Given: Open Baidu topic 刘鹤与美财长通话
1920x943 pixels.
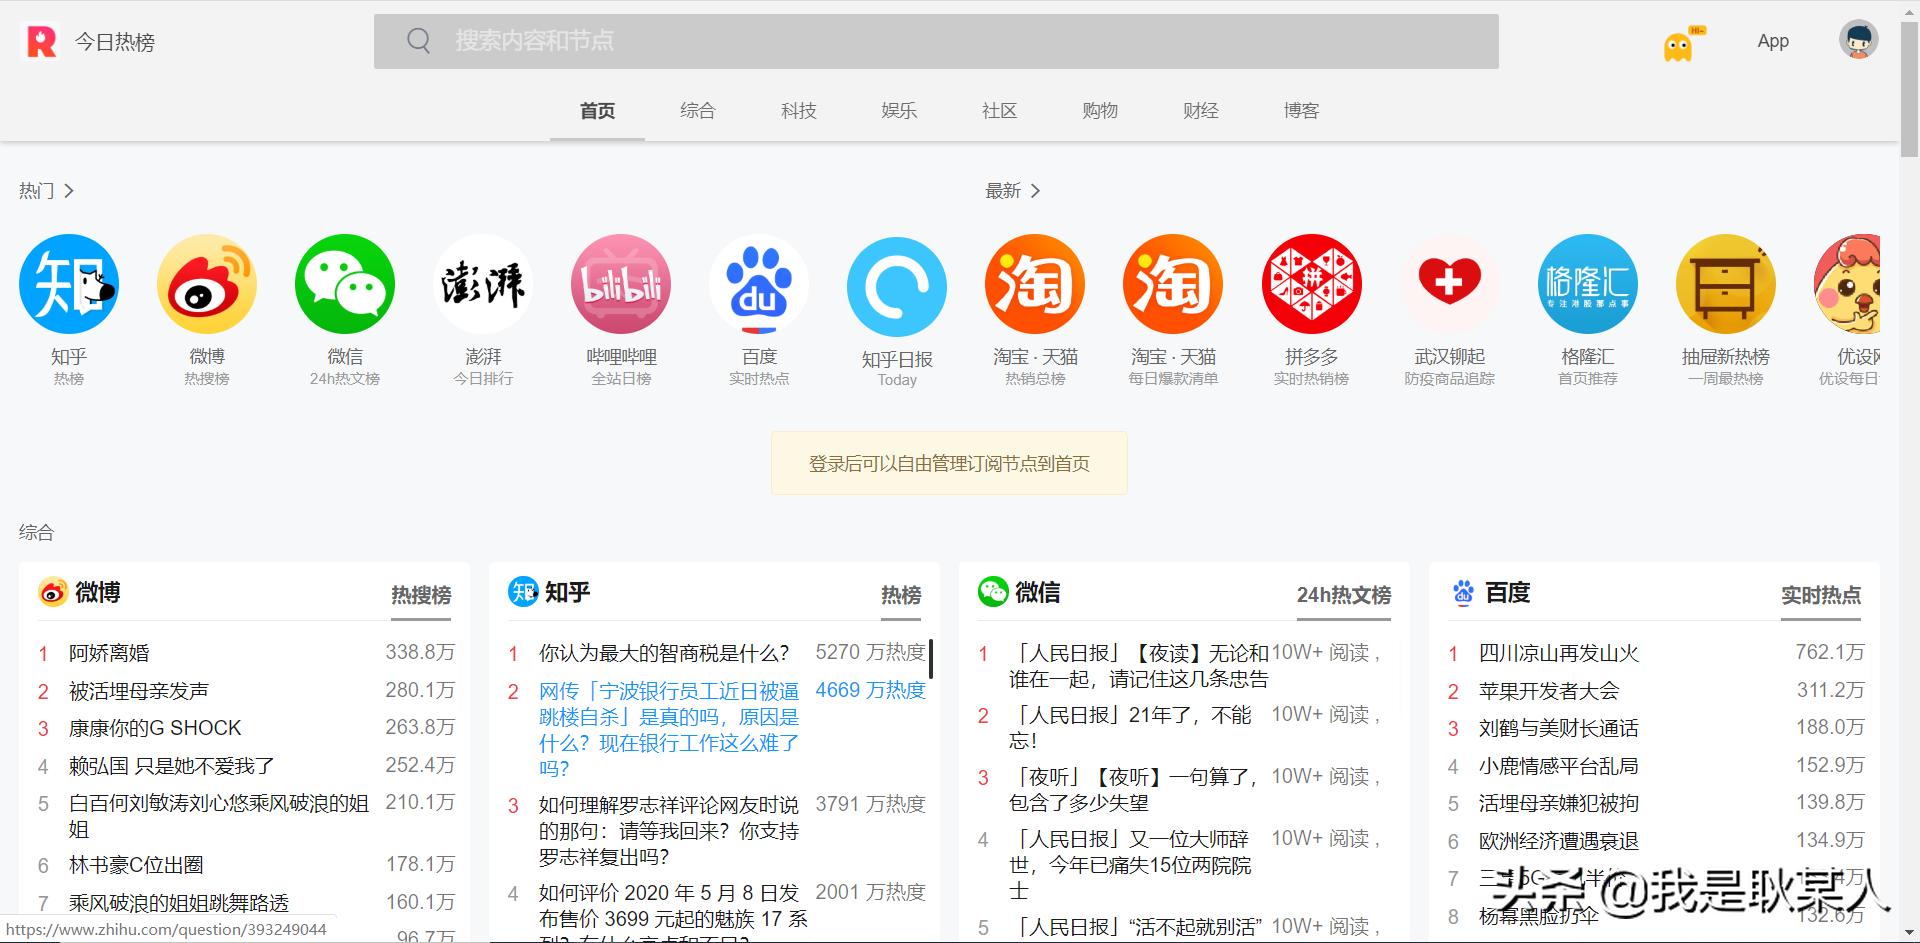Looking at the screenshot, I should [x=1559, y=728].
